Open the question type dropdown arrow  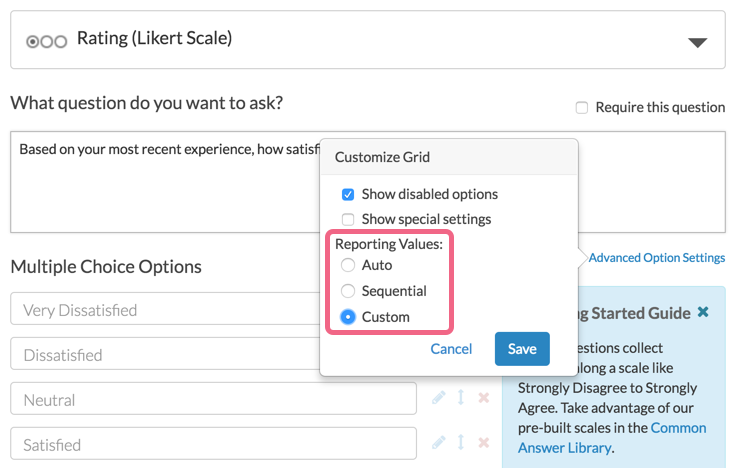(697, 42)
